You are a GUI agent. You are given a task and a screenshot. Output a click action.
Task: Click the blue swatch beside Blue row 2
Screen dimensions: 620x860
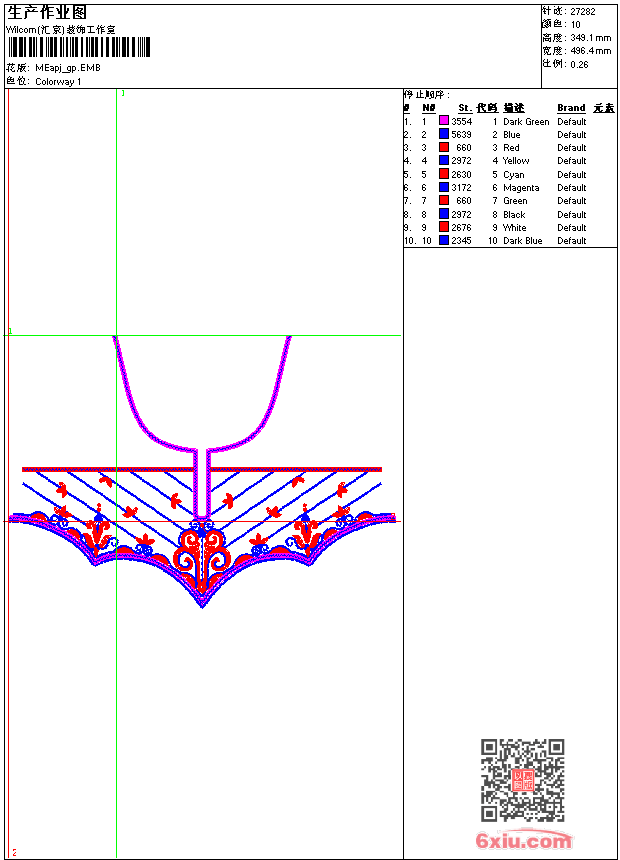coord(444,134)
